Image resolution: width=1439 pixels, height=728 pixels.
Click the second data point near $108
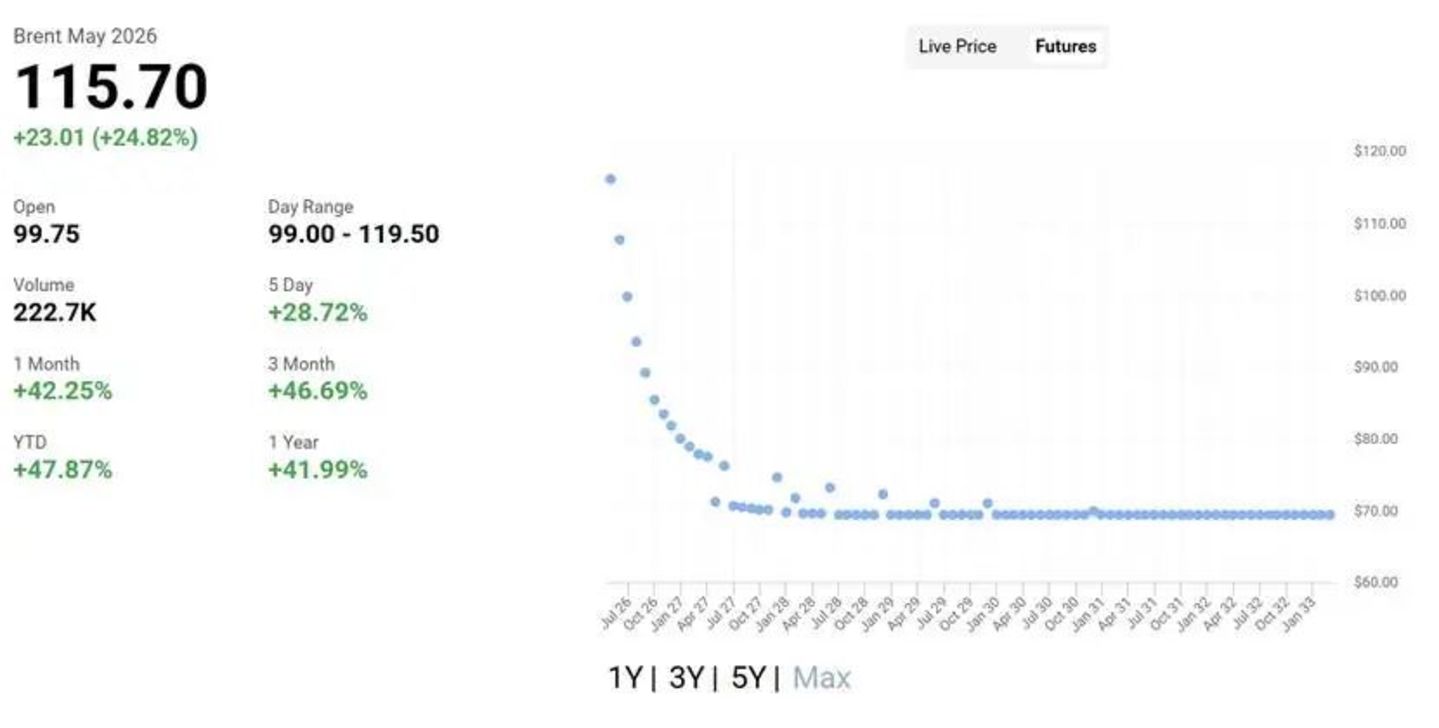(x=619, y=240)
